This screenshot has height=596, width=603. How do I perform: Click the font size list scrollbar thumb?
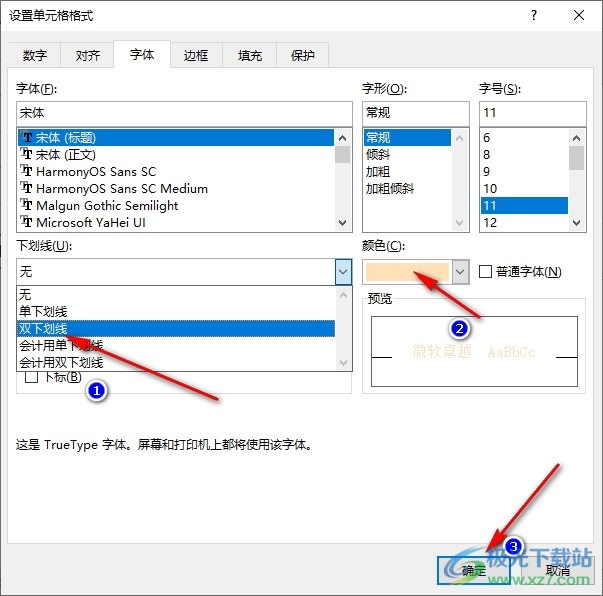576,158
